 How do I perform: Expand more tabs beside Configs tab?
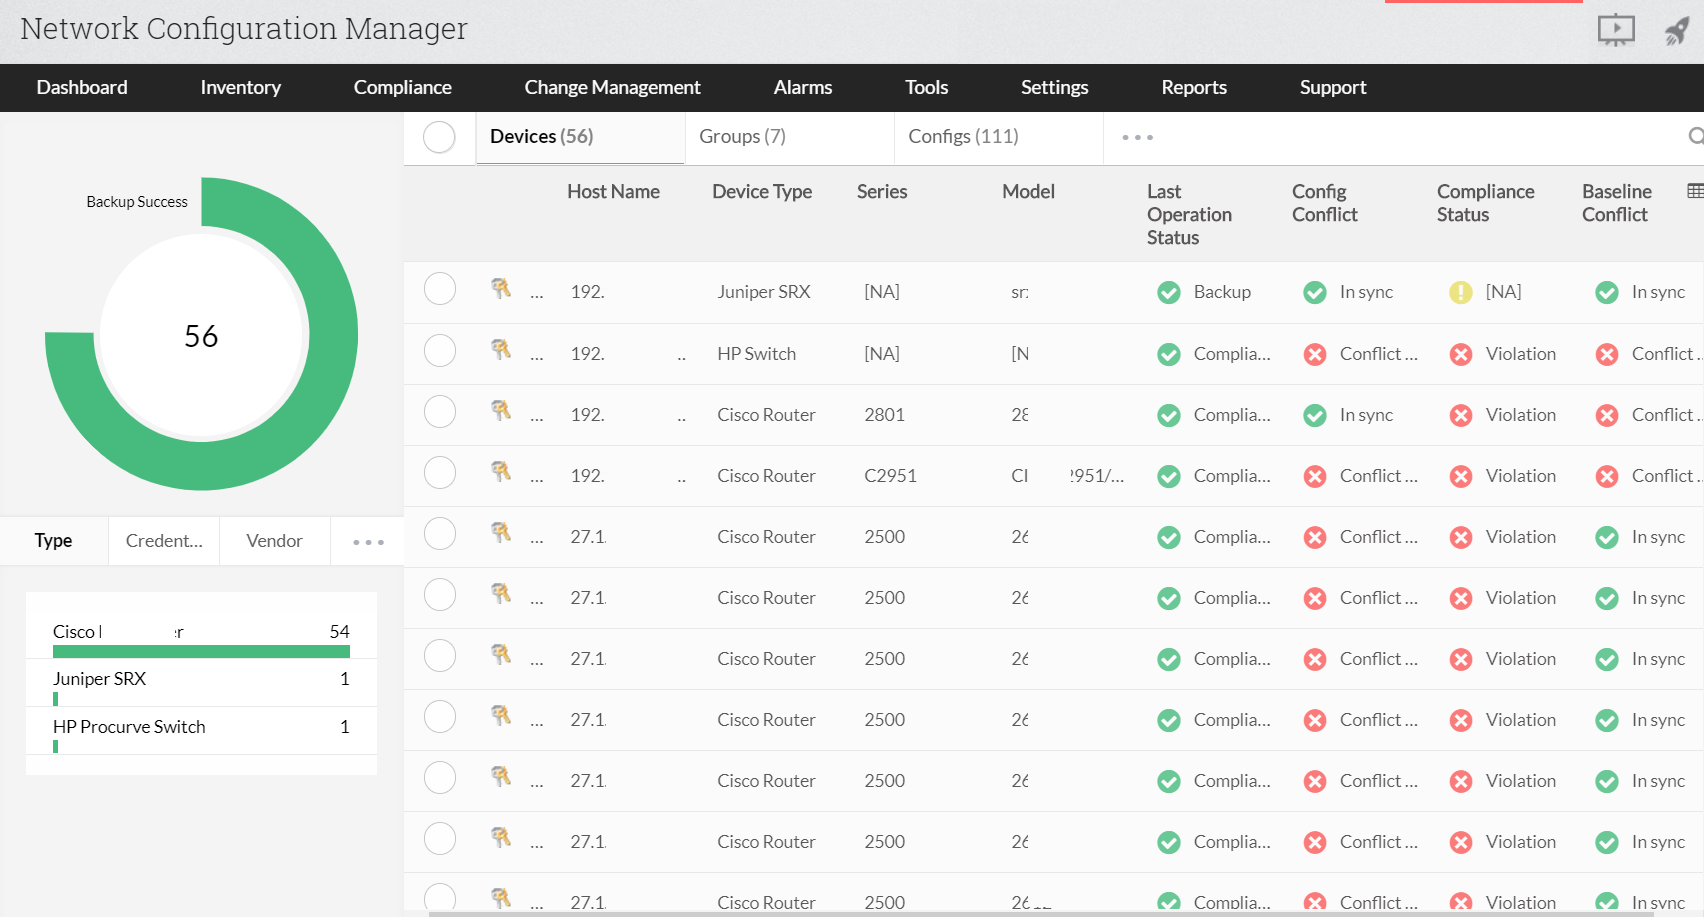(x=1137, y=137)
